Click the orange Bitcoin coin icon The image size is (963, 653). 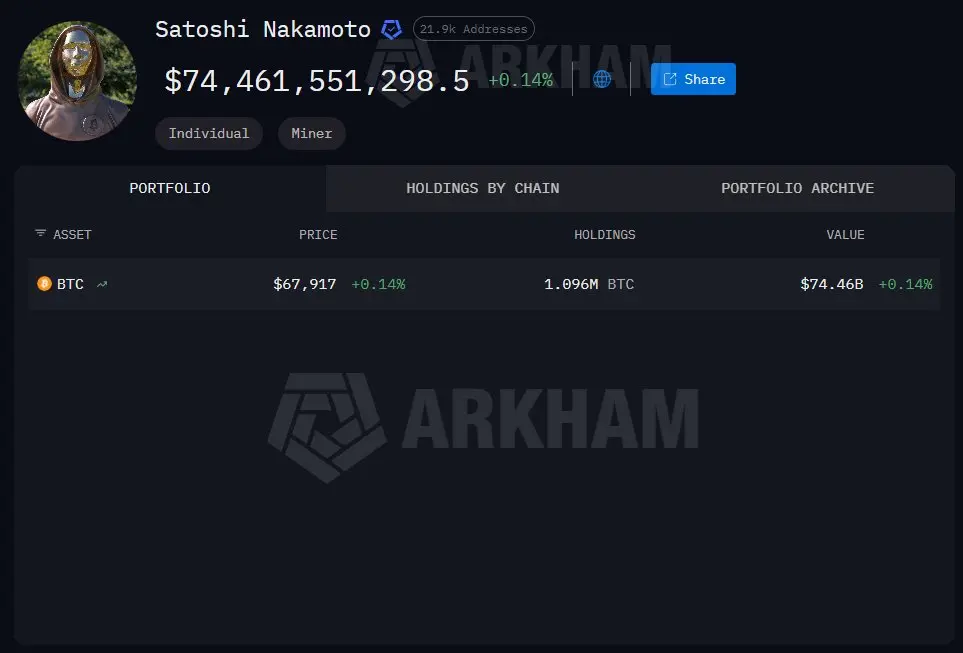click(44, 284)
